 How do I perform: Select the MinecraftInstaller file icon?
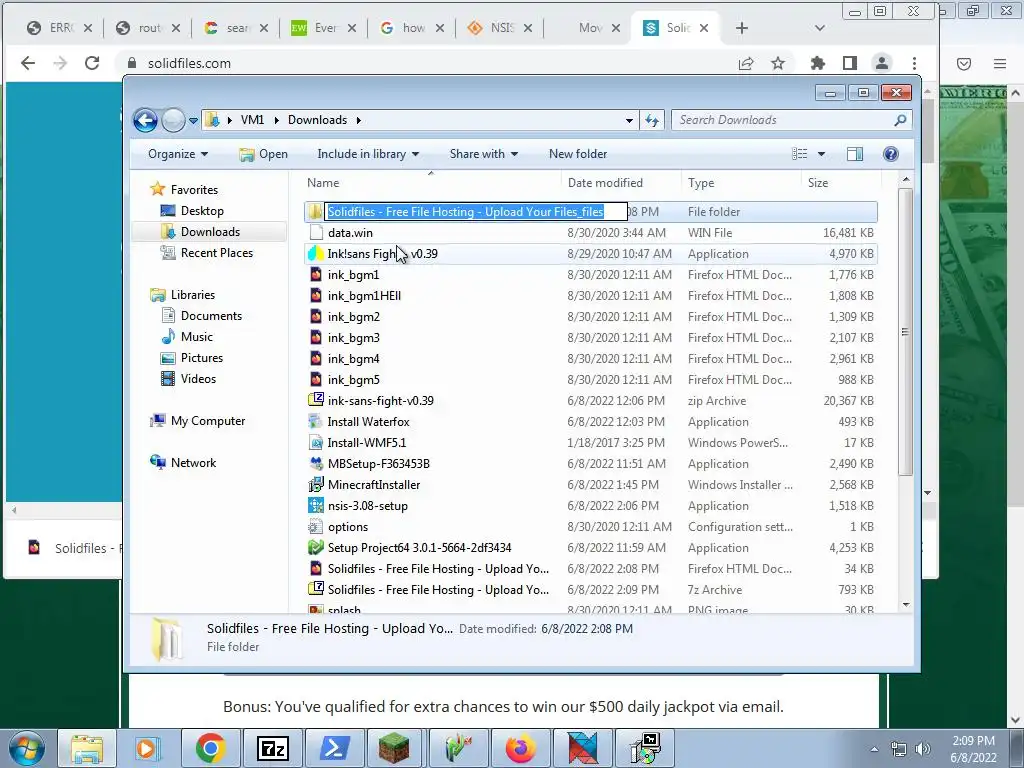(x=316, y=485)
